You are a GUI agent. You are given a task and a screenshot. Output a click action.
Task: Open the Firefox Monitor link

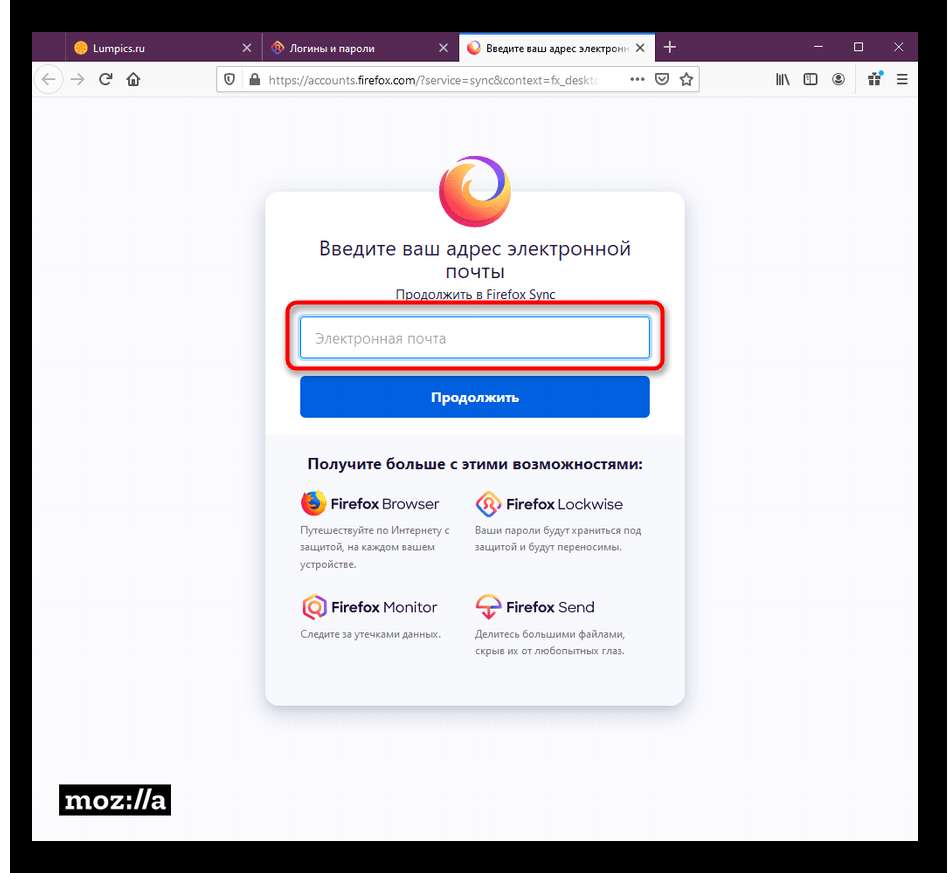(x=369, y=607)
